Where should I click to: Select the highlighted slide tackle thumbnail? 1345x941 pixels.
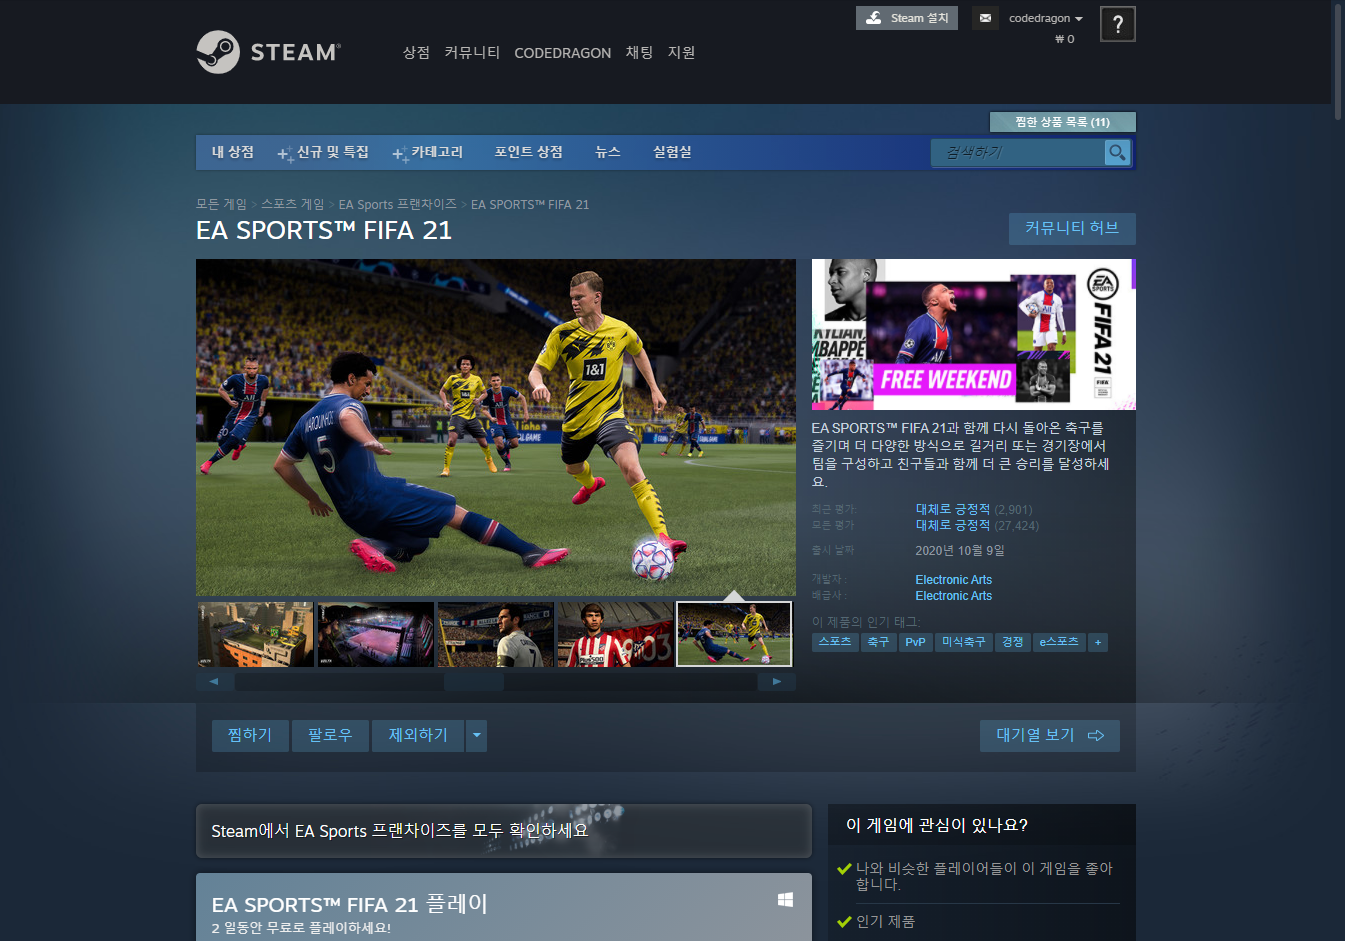734,634
